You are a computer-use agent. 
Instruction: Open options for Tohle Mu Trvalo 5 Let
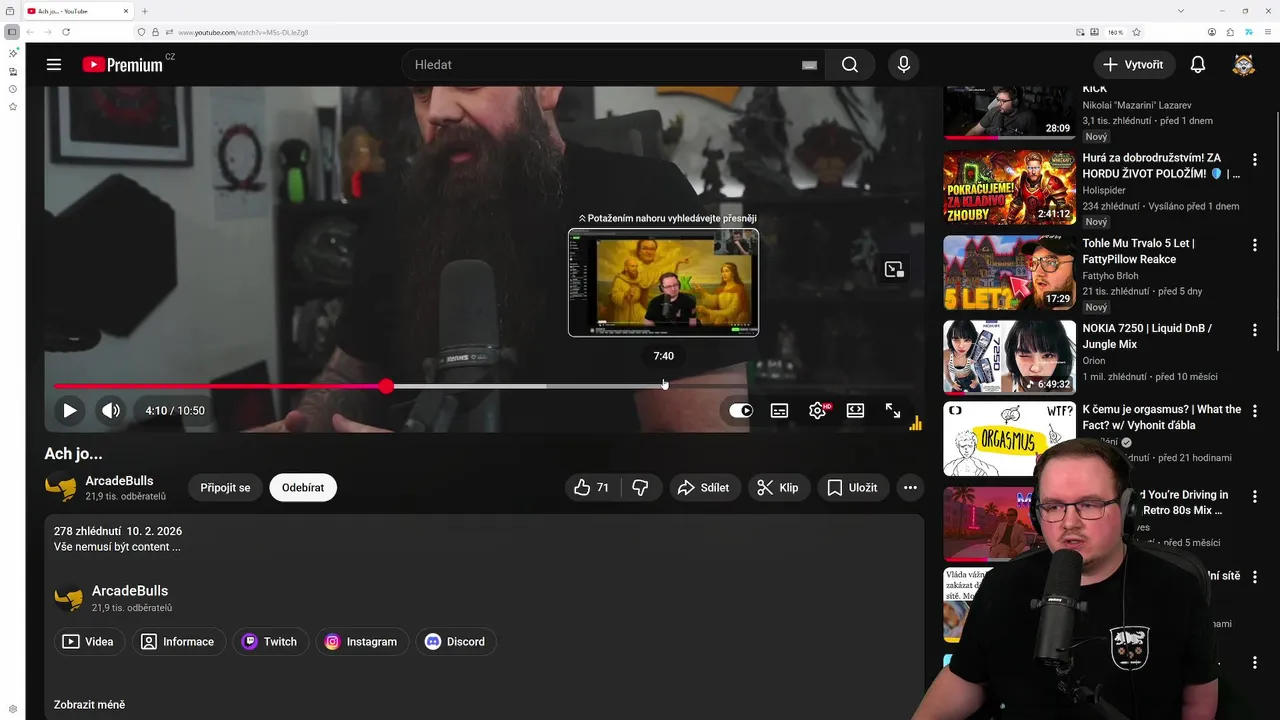tap(1255, 245)
